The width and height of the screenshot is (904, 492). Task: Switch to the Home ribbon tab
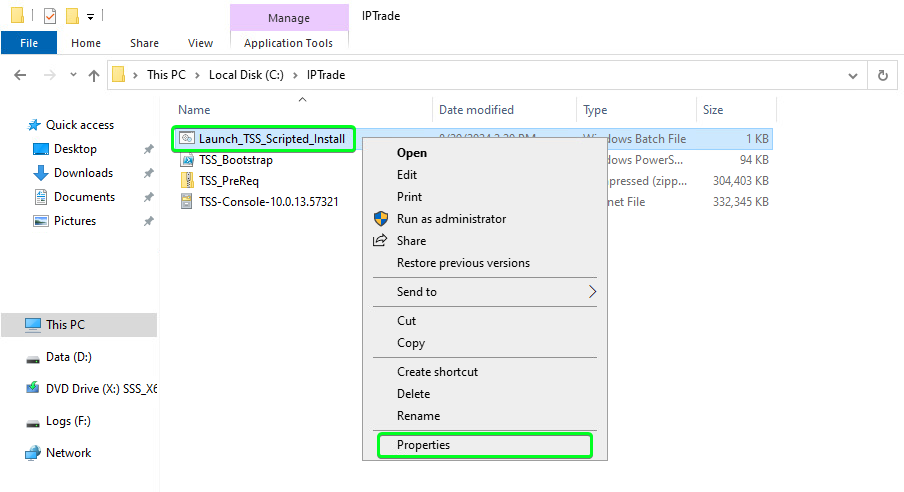[86, 43]
